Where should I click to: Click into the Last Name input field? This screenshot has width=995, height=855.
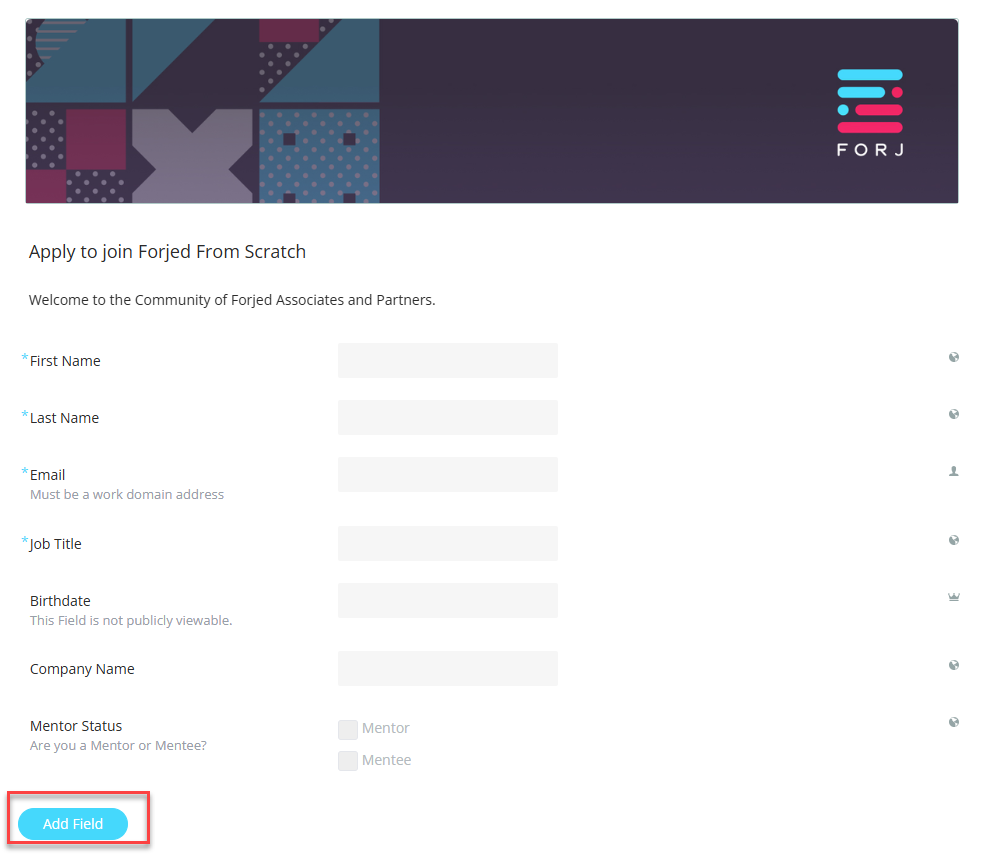448,417
